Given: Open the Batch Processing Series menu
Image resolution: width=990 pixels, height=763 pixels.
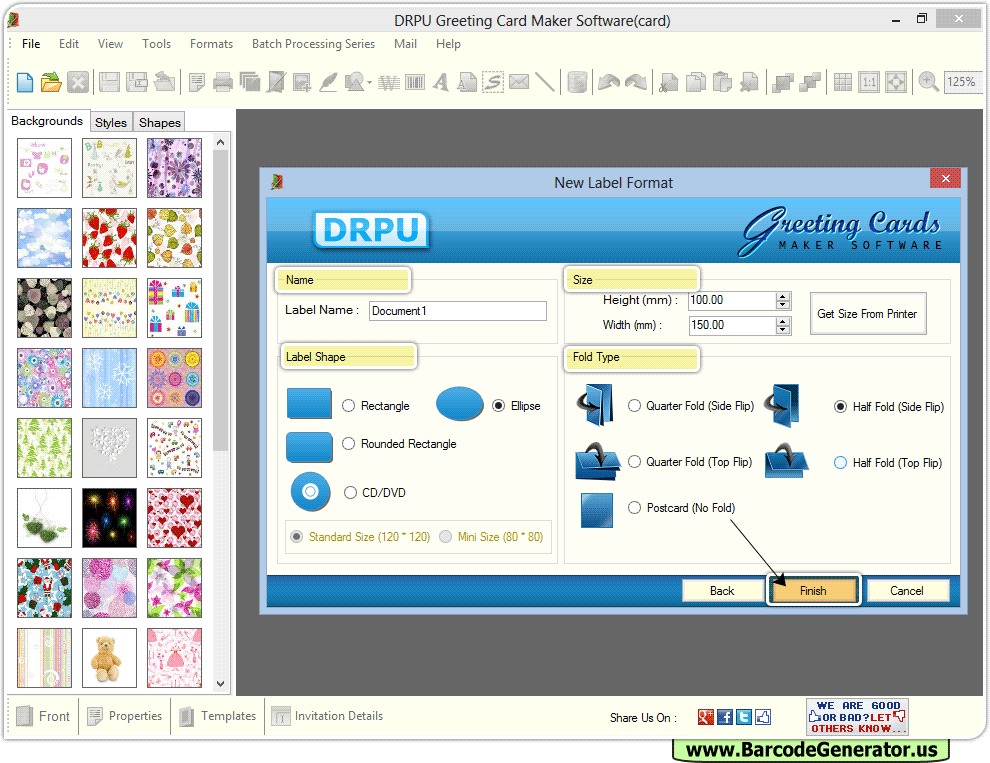Looking at the screenshot, I should (x=313, y=44).
